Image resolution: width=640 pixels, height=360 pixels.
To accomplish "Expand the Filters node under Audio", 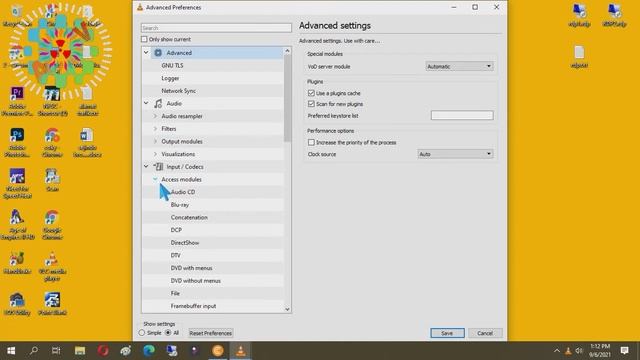I will [x=155, y=129].
